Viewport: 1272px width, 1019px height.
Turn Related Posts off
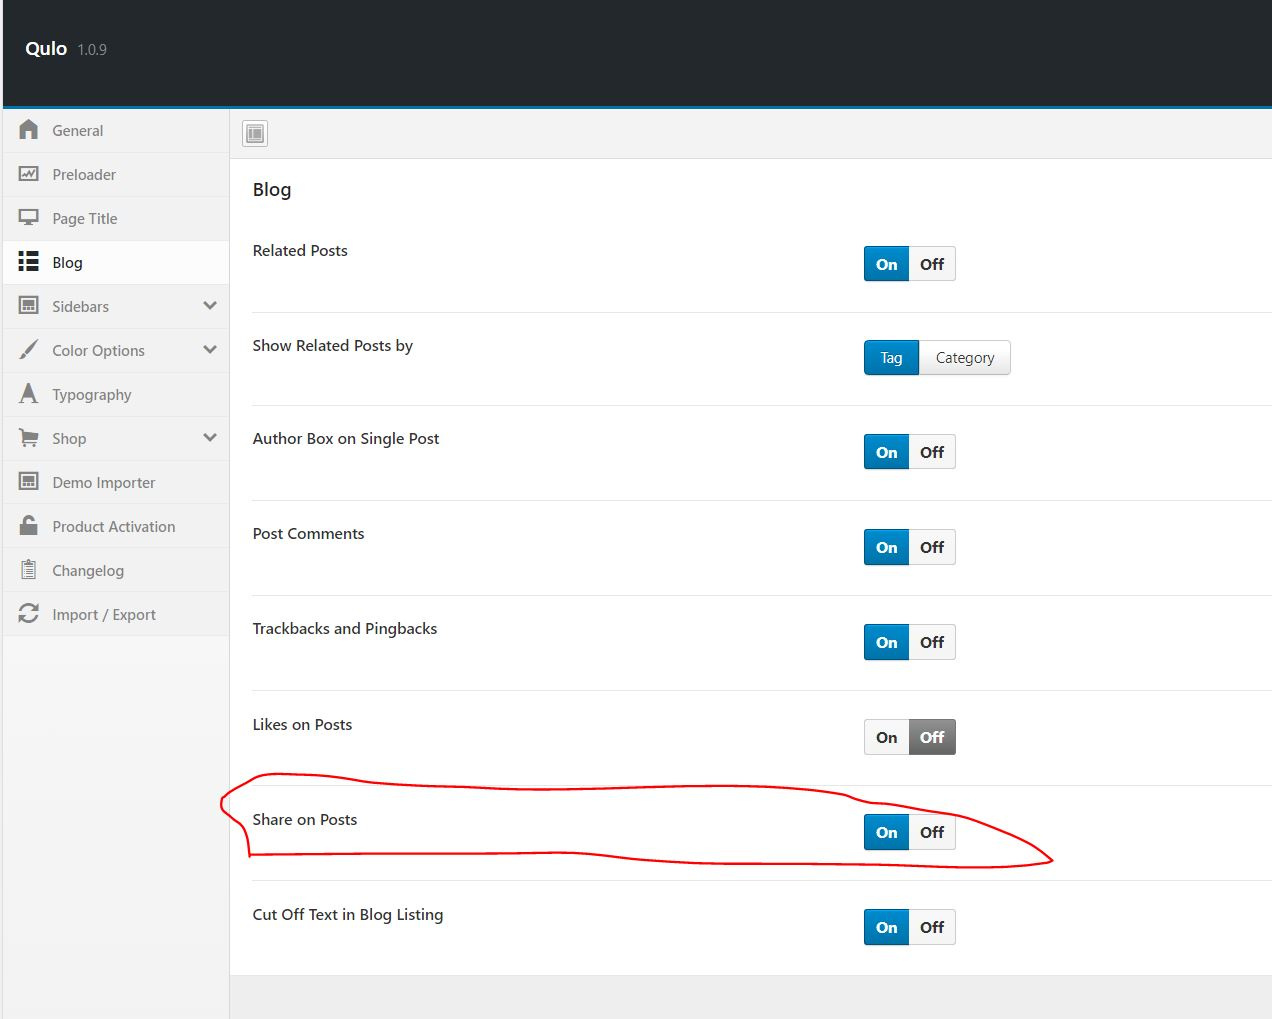pos(932,264)
